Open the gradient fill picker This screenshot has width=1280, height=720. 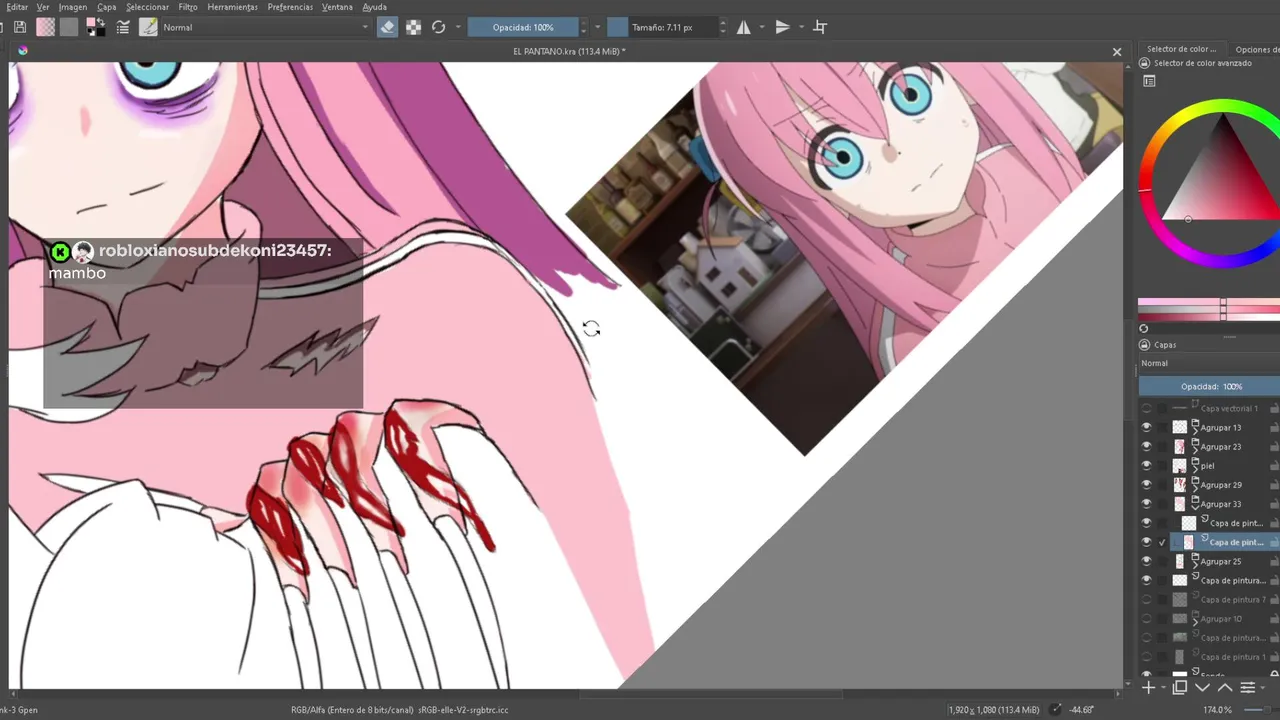pyautogui.click(x=46, y=27)
